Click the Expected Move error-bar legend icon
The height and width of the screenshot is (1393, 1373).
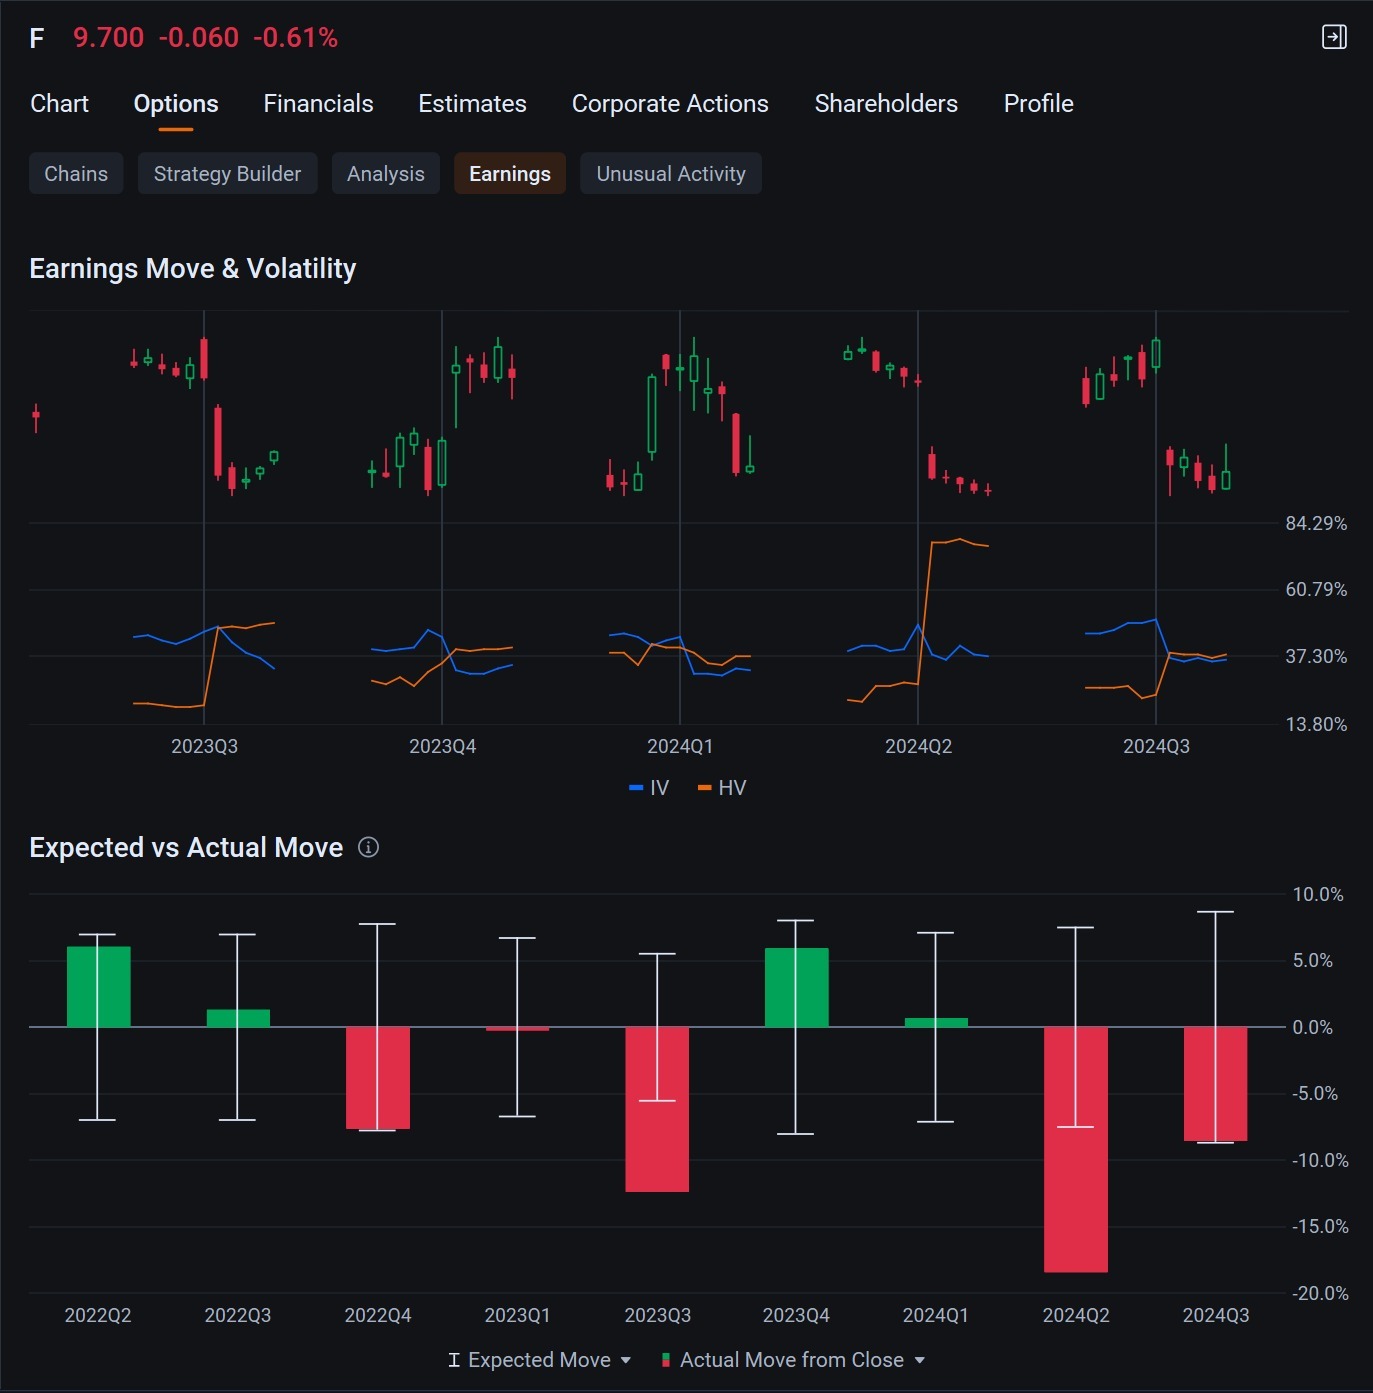[454, 1360]
